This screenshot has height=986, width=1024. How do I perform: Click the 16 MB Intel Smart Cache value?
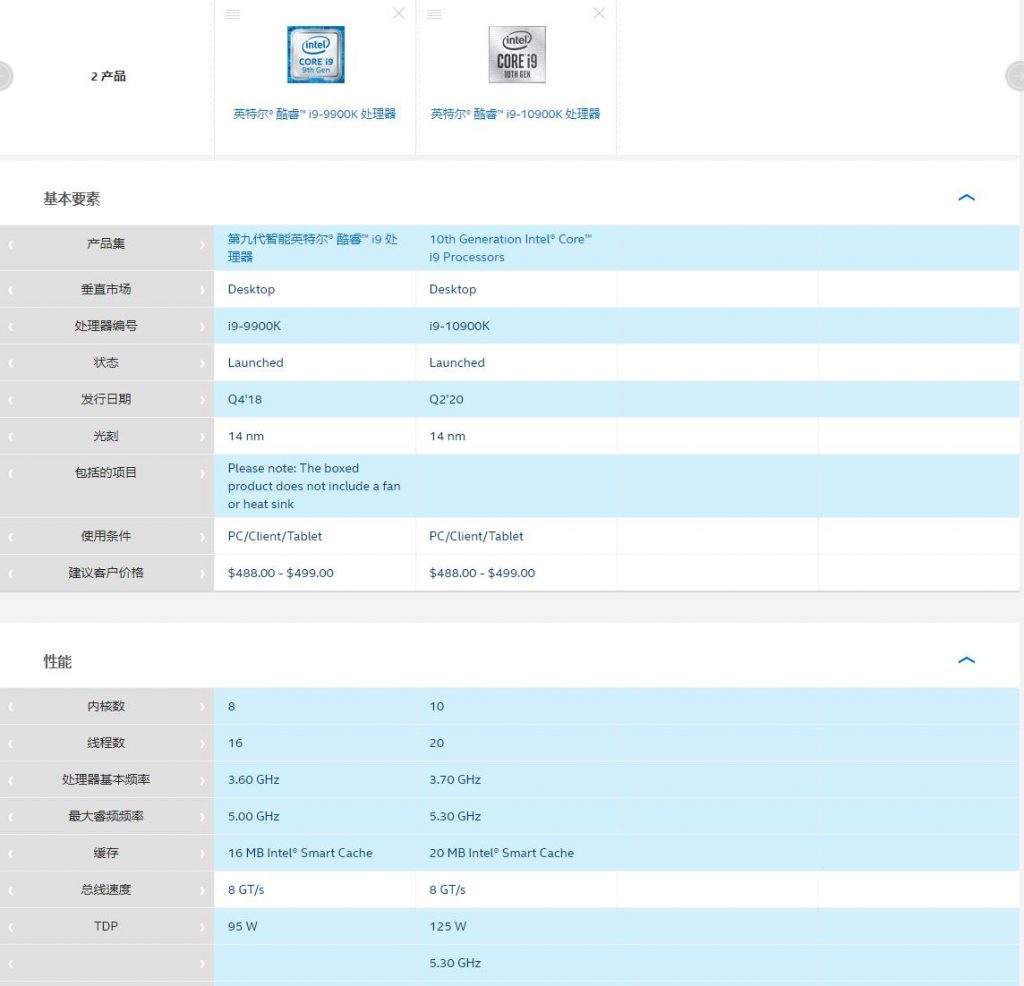[300, 853]
